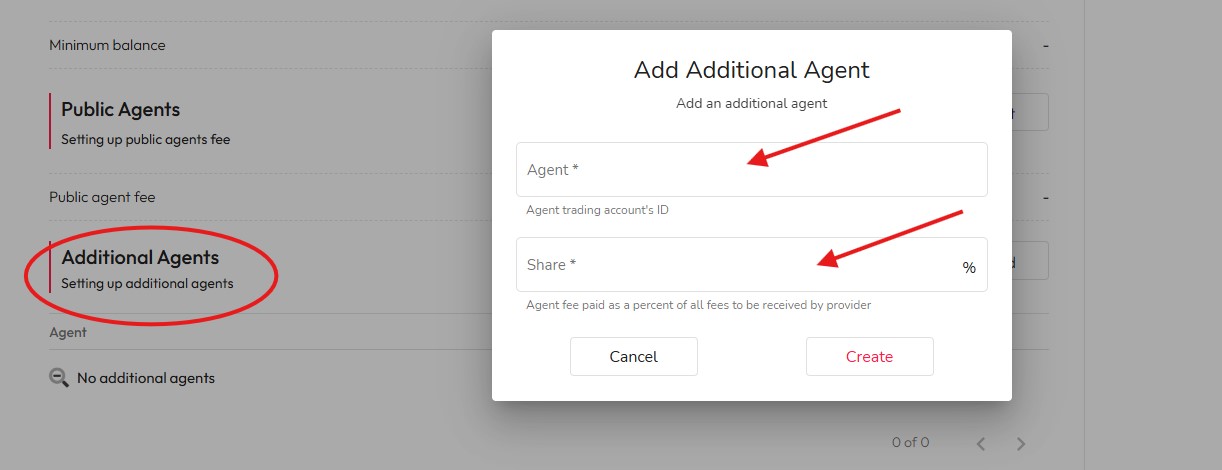Screen dimensions: 1222x470
Task: Click the percent symbol in Share field
Action: (968, 268)
